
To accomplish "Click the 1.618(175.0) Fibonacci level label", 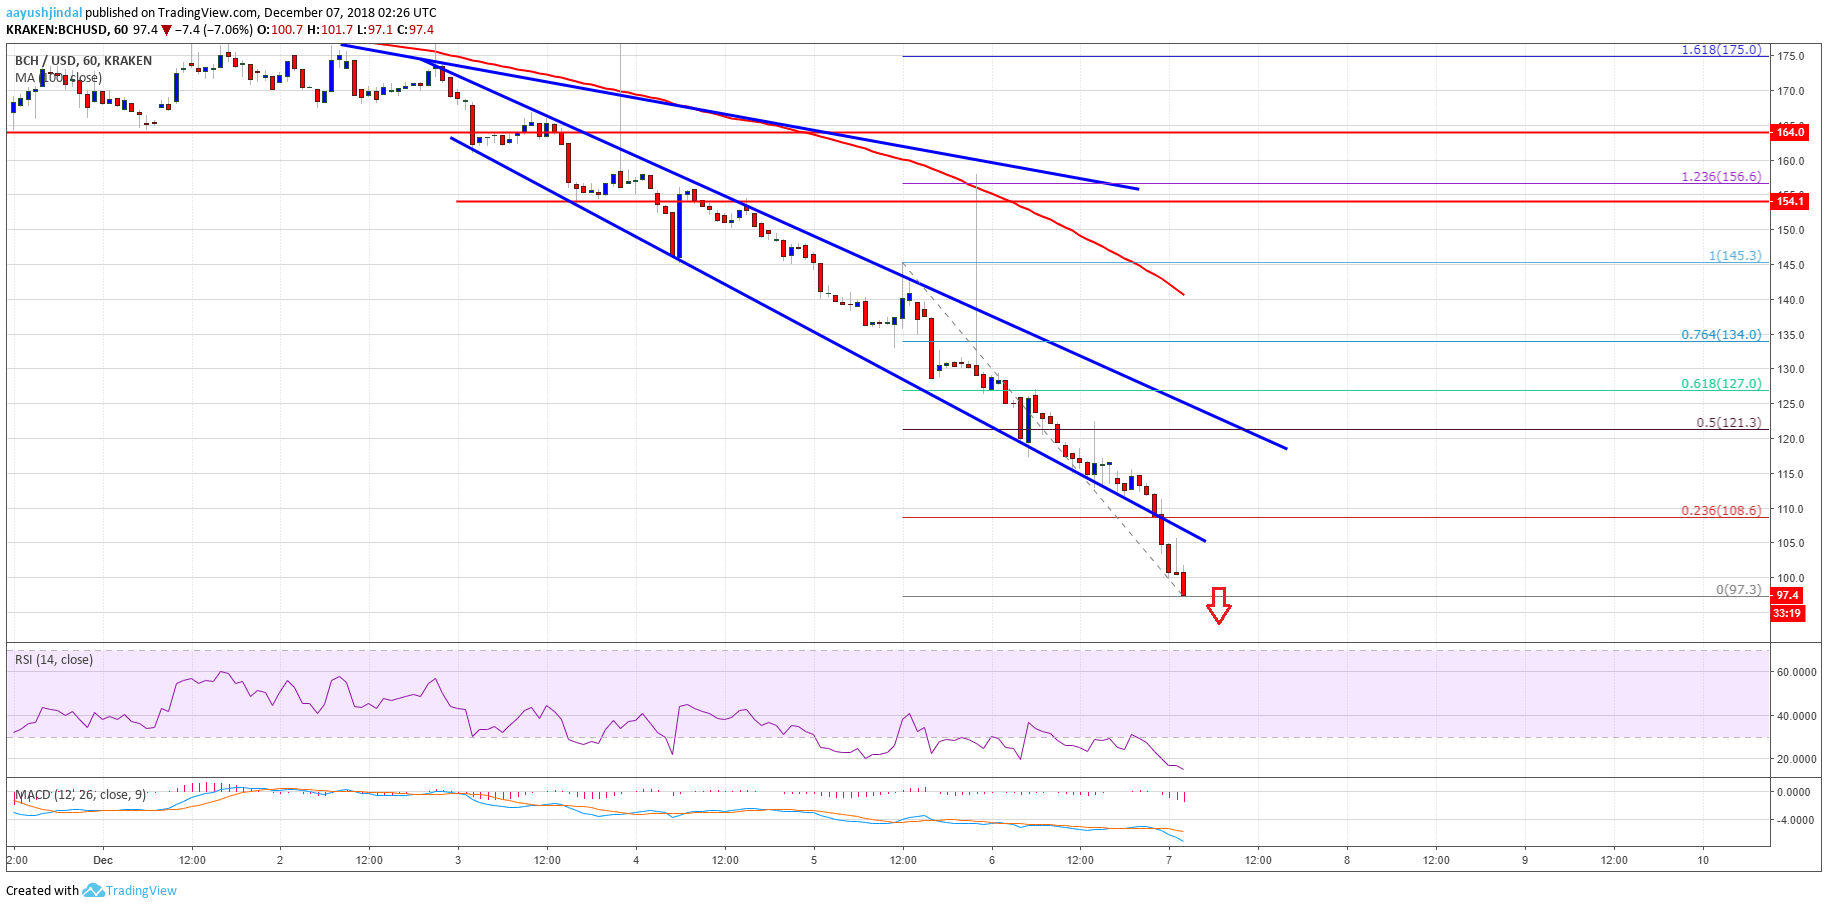I will (1720, 49).
